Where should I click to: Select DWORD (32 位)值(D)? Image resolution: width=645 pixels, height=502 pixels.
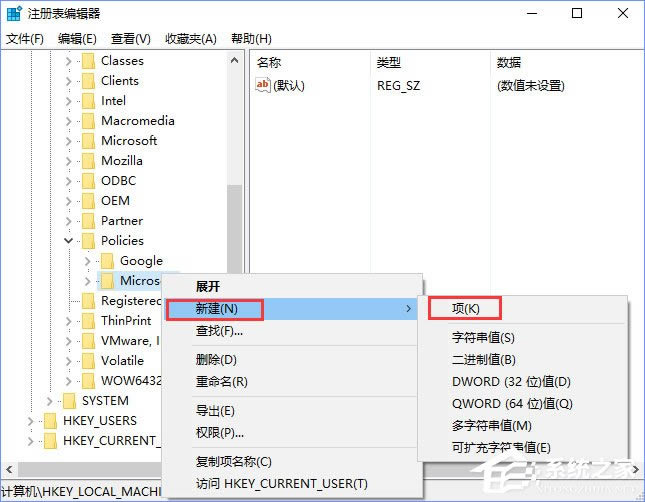click(x=522, y=382)
